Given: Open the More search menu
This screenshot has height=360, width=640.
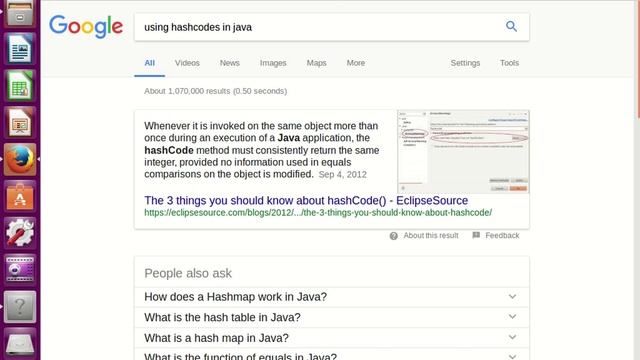Looking at the screenshot, I should (x=356, y=63).
